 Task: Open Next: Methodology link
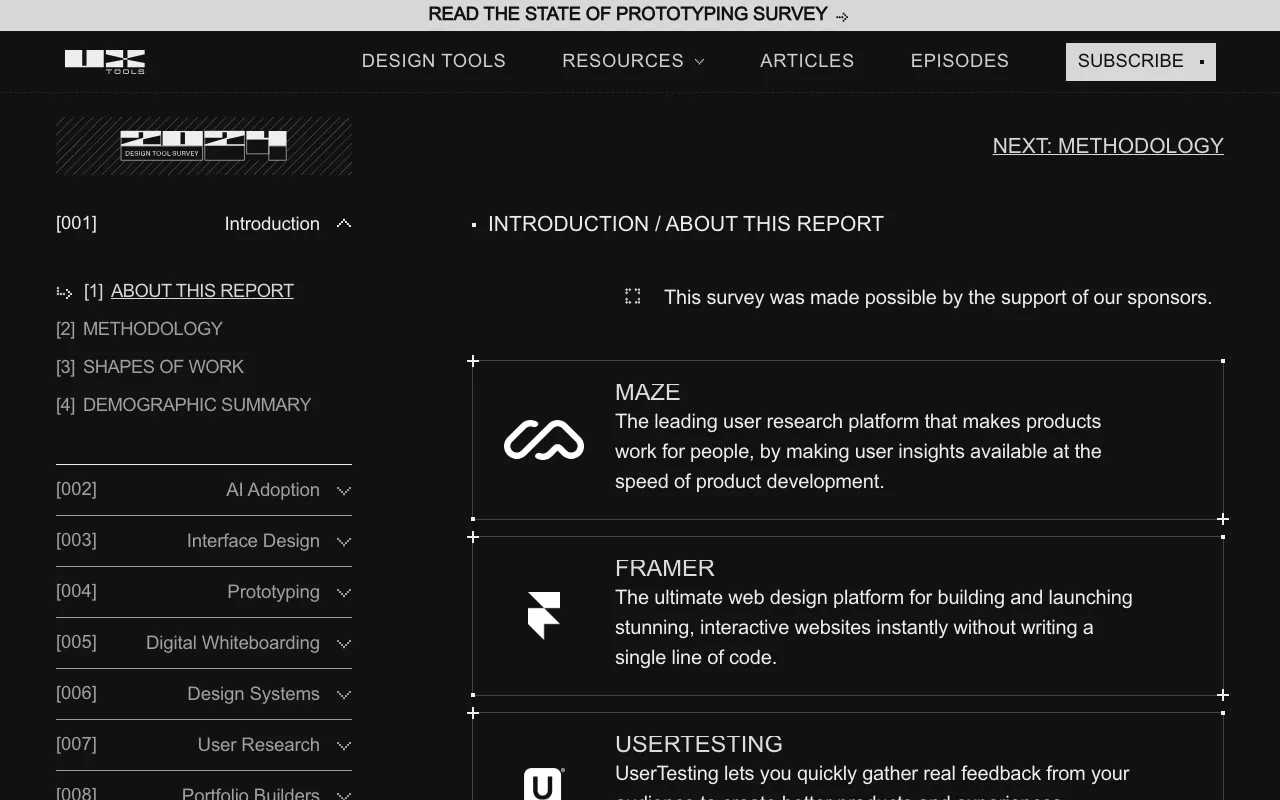(1108, 146)
